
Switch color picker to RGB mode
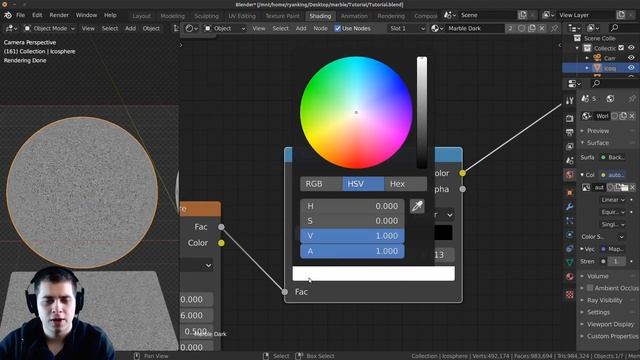tap(321, 184)
